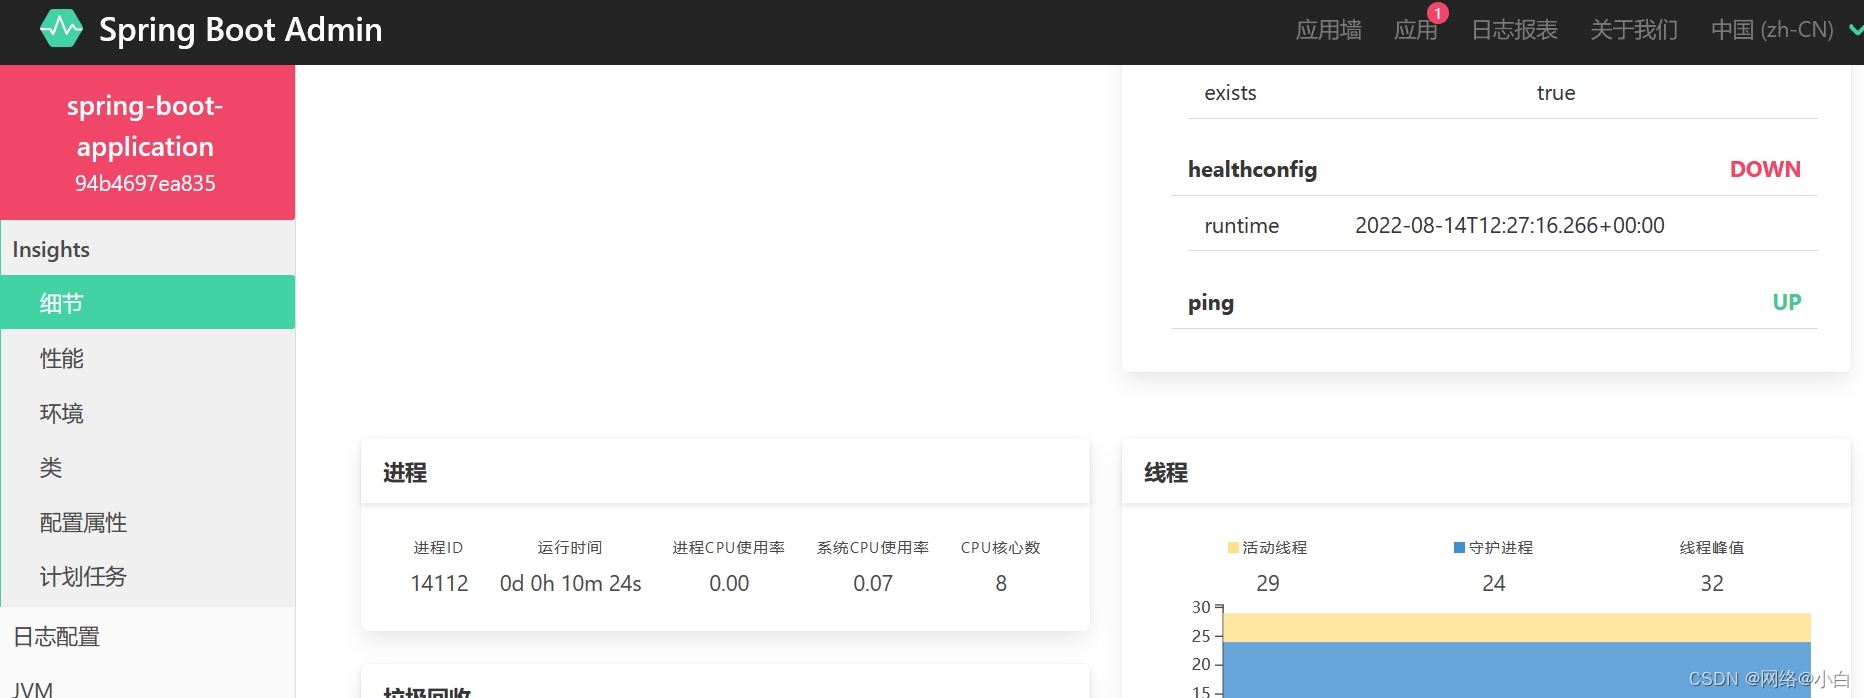Click the daemon thread count 24
The height and width of the screenshot is (698, 1864).
[x=1494, y=583]
